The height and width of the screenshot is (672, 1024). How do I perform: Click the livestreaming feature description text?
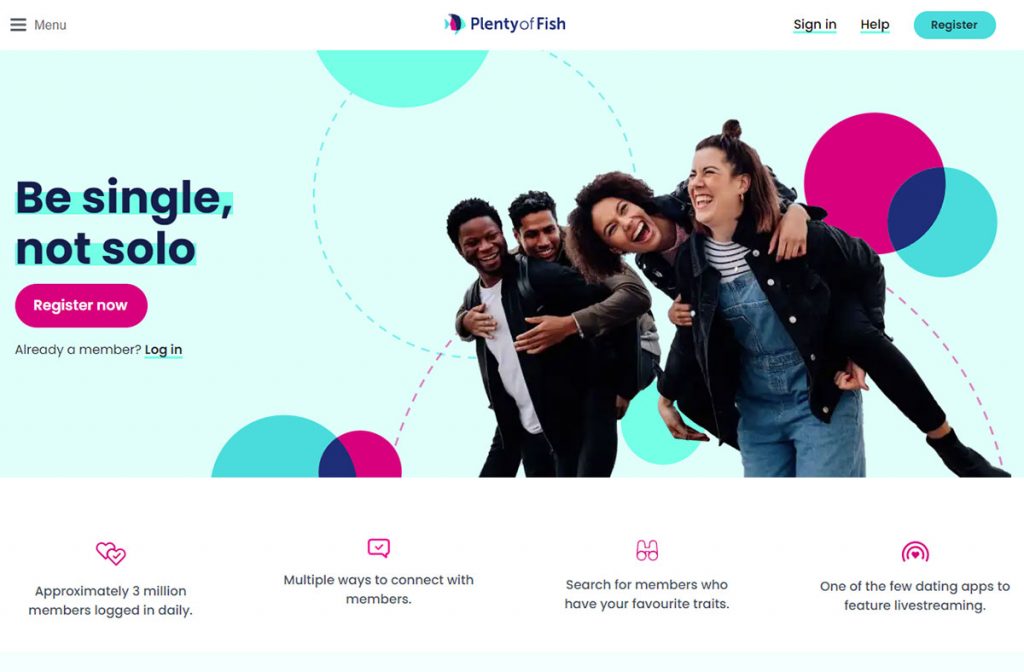pos(915,596)
